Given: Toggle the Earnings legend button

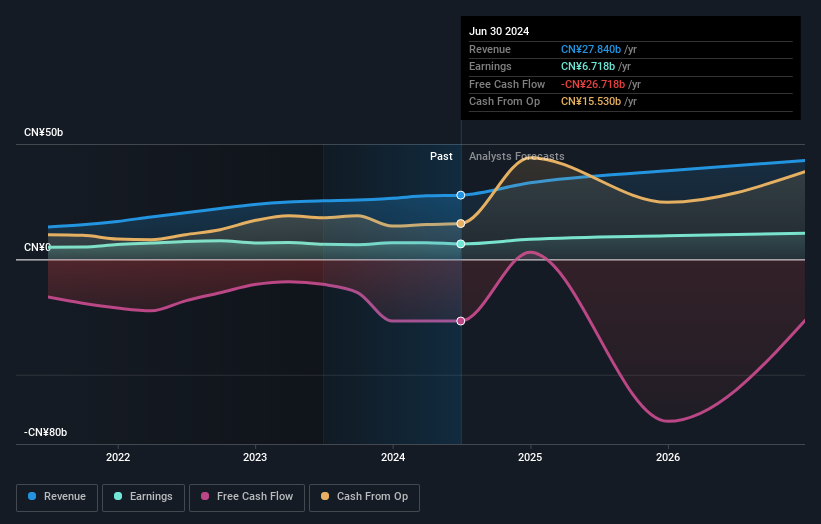Looking at the screenshot, I should pyautogui.click(x=143, y=497).
